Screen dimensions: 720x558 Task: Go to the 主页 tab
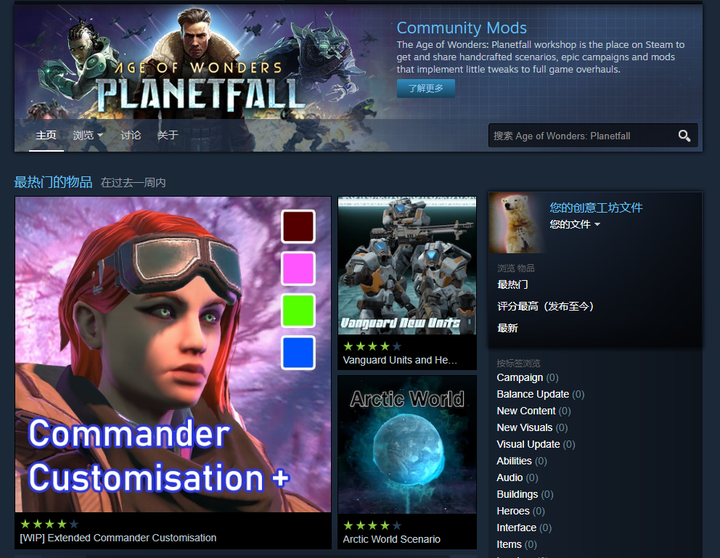[46, 135]
